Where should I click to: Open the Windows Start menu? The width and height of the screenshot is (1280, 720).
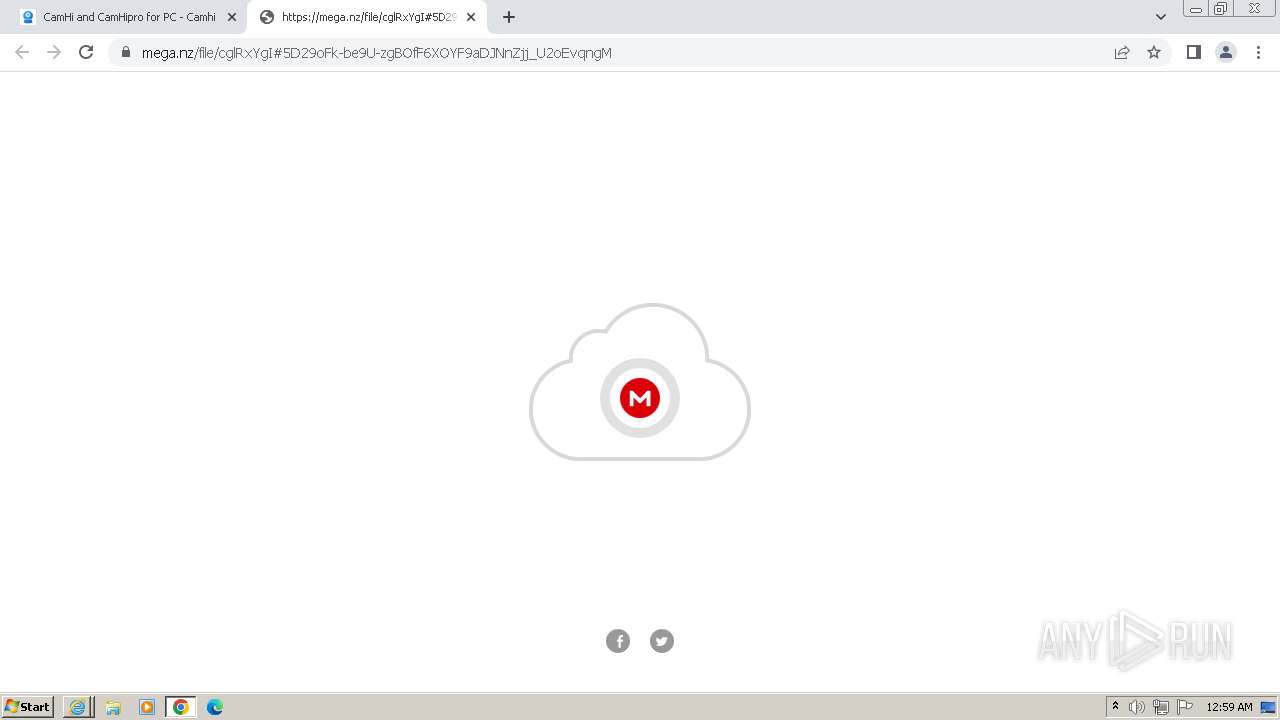(x=28, y=707)
